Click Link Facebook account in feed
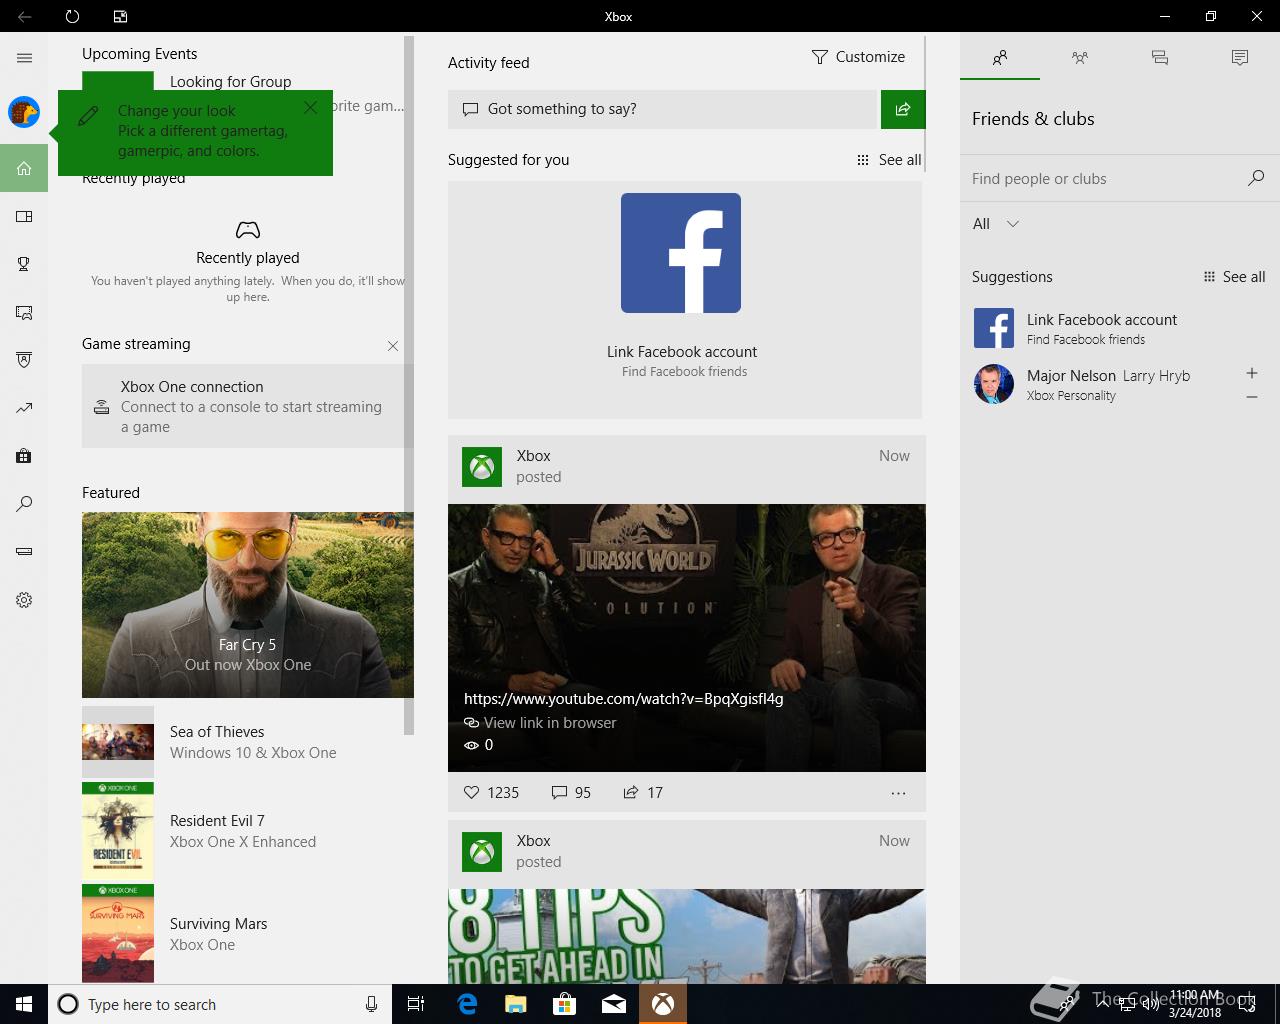1280x1024 pixels. [682, 352]
